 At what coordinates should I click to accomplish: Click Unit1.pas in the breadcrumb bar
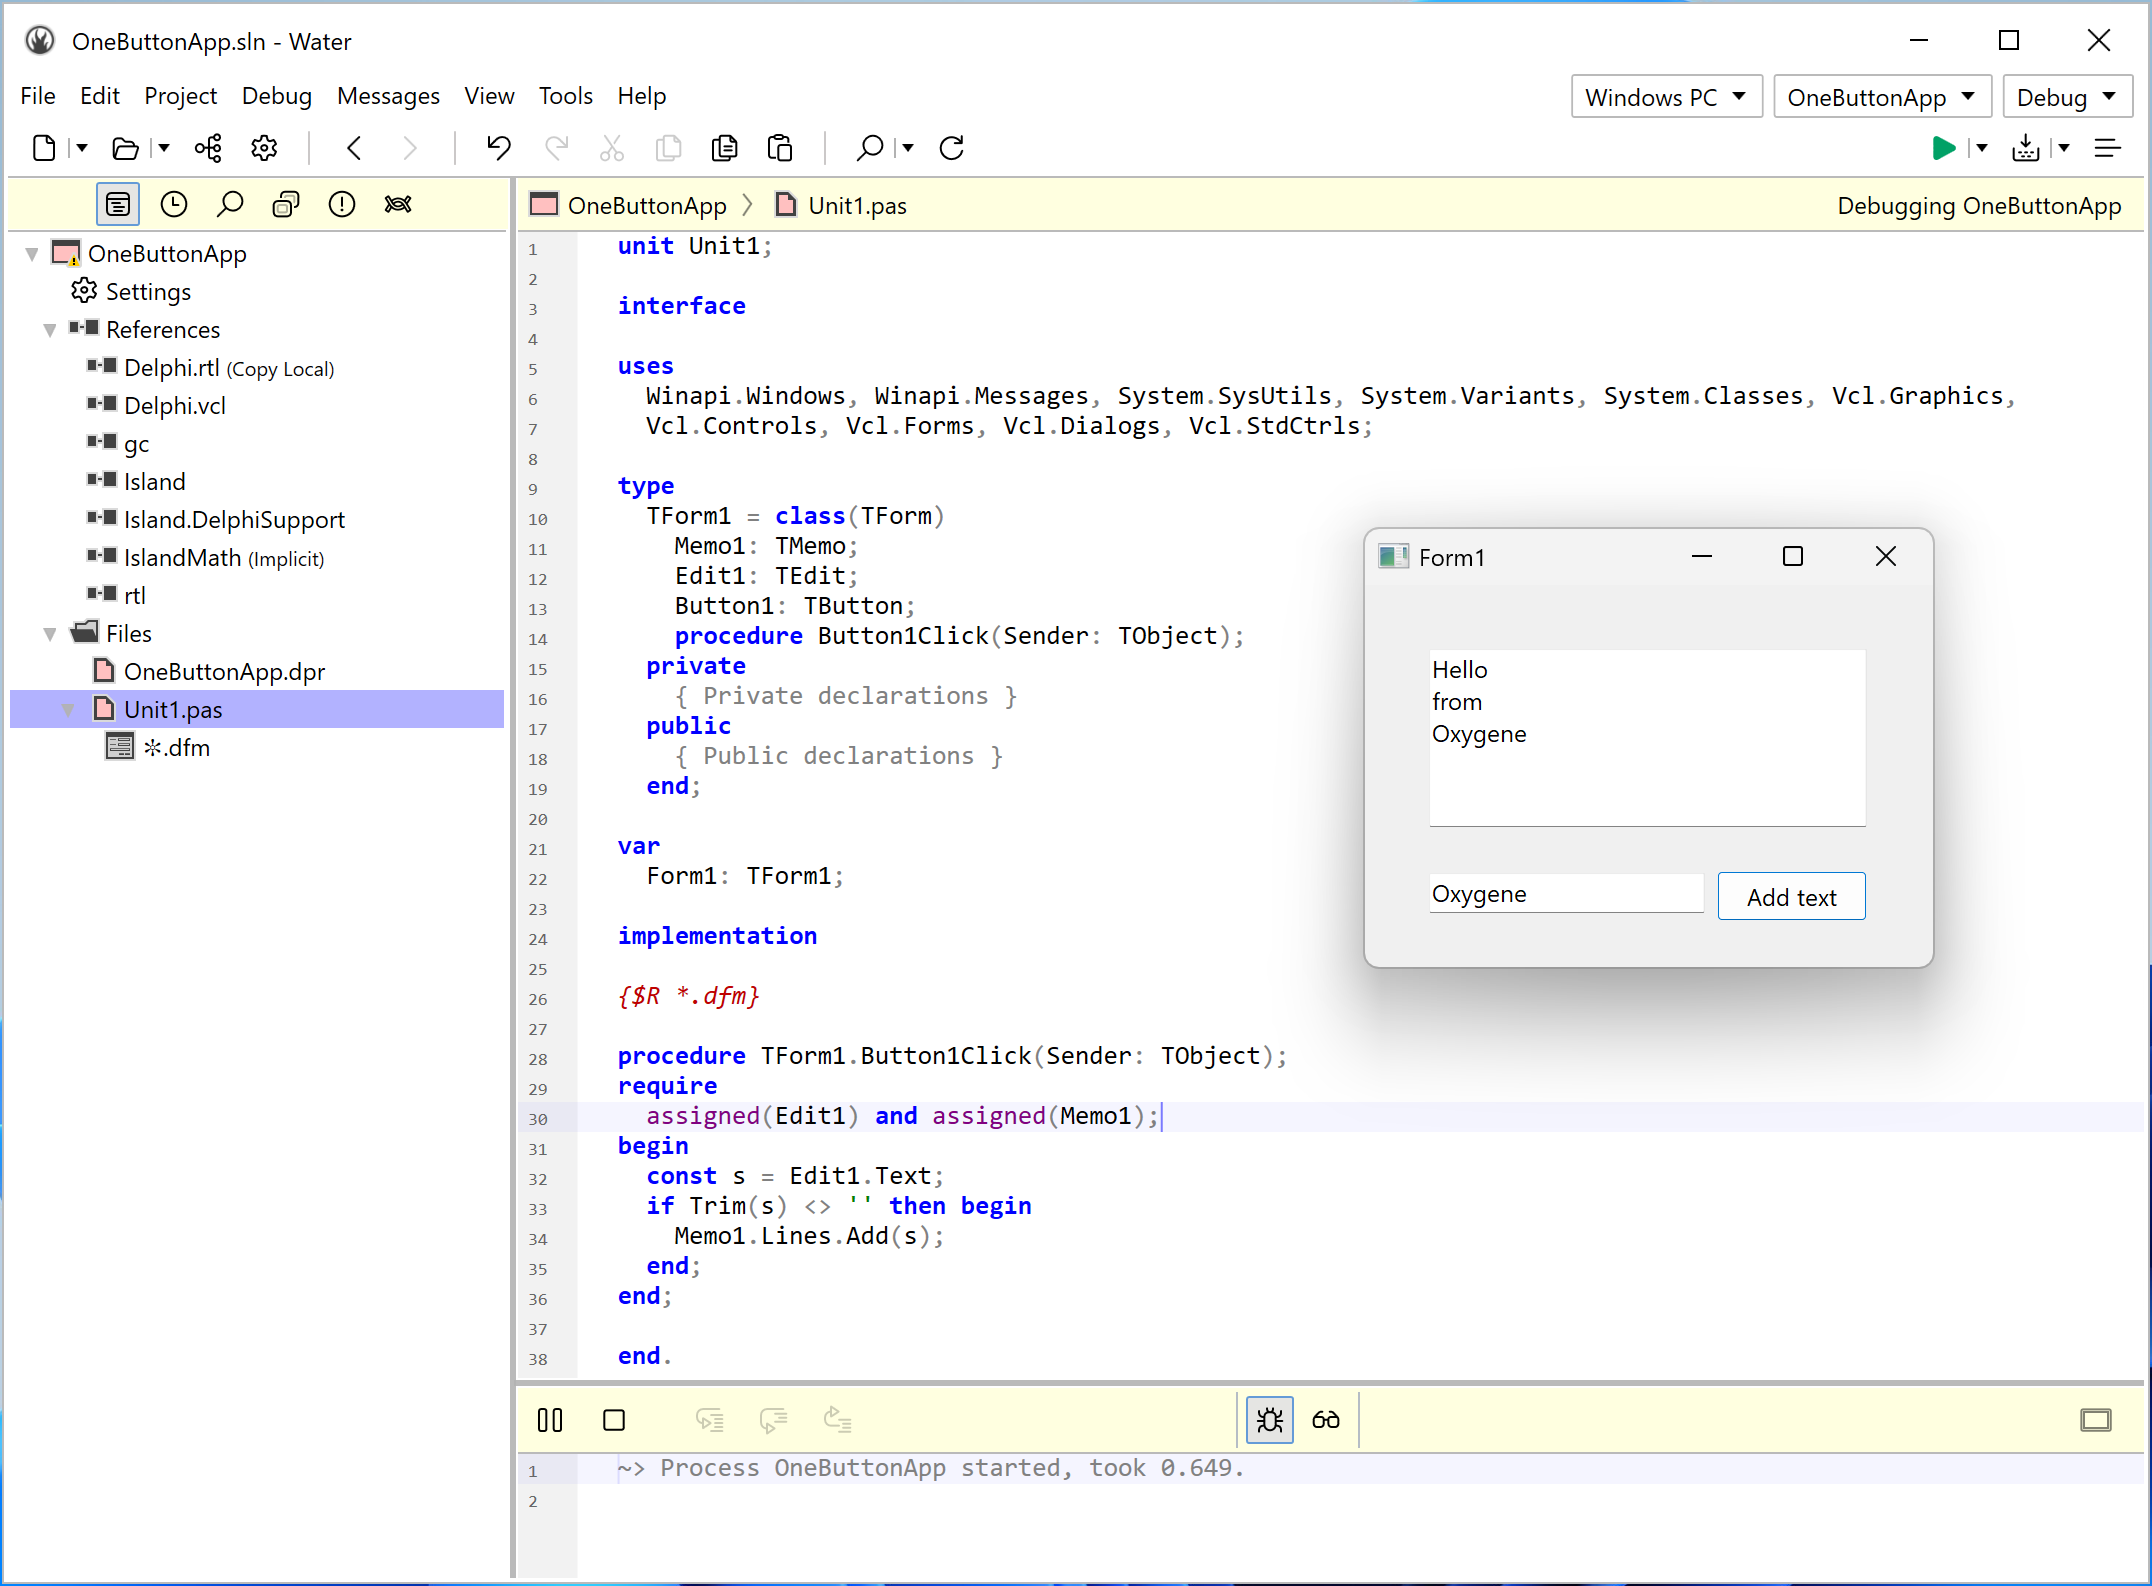tap(857, 206)
